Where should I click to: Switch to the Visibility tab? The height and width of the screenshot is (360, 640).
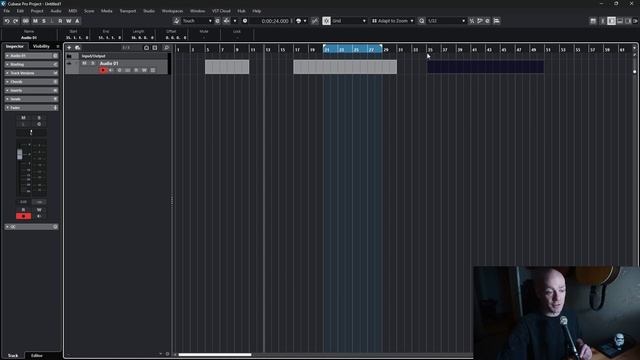click(41, 47)
